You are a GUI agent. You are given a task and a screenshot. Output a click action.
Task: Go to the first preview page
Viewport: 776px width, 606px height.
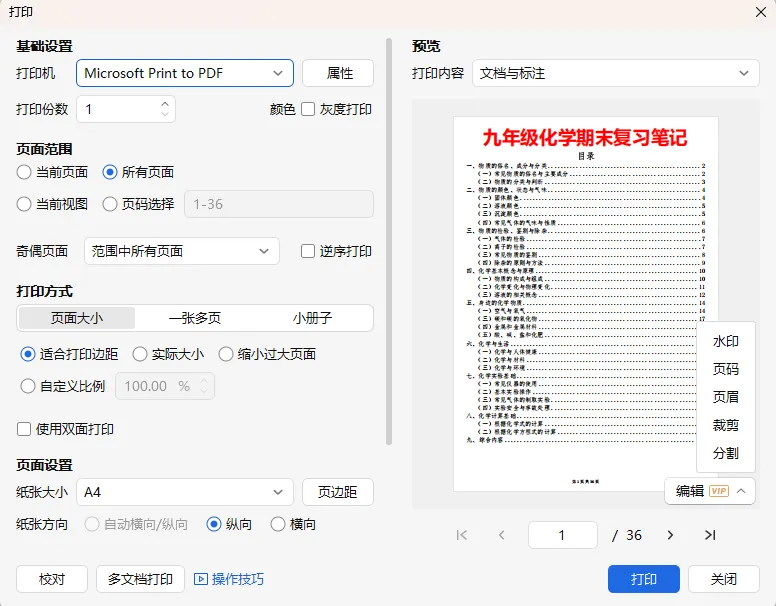coord(462,535)
